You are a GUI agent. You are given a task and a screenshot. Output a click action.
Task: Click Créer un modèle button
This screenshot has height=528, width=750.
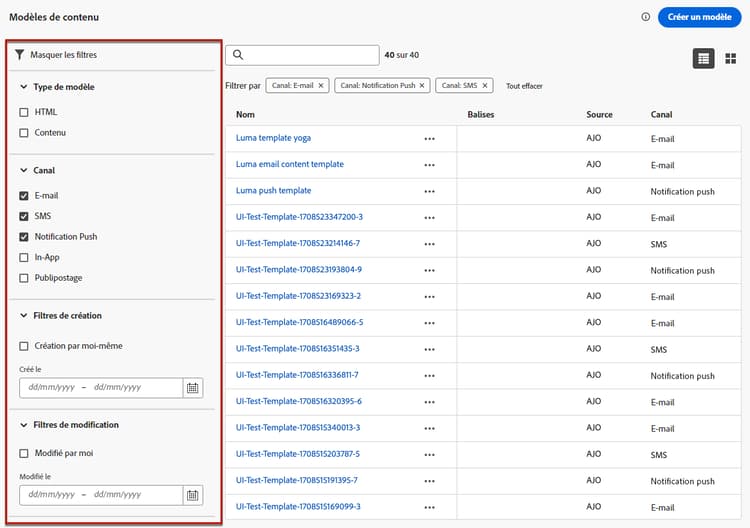(699, 17)
